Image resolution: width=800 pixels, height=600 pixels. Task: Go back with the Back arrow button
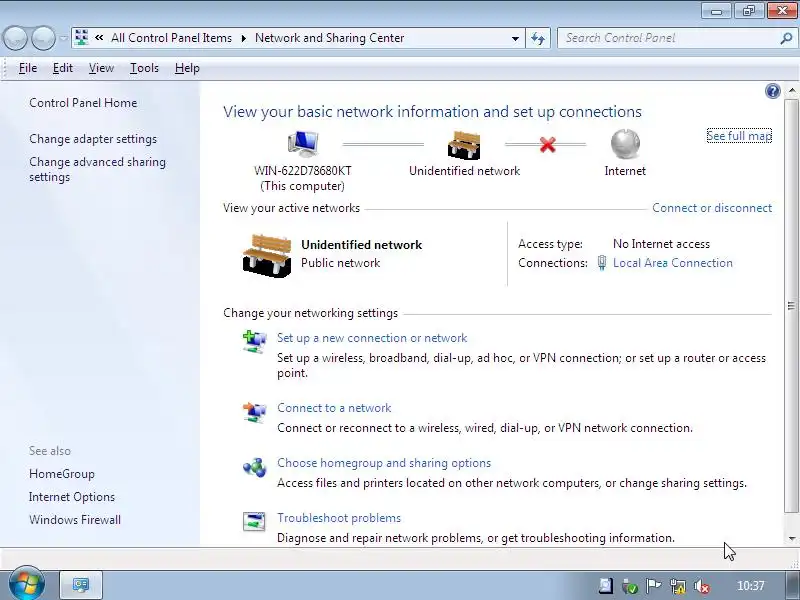pos(15,38)
